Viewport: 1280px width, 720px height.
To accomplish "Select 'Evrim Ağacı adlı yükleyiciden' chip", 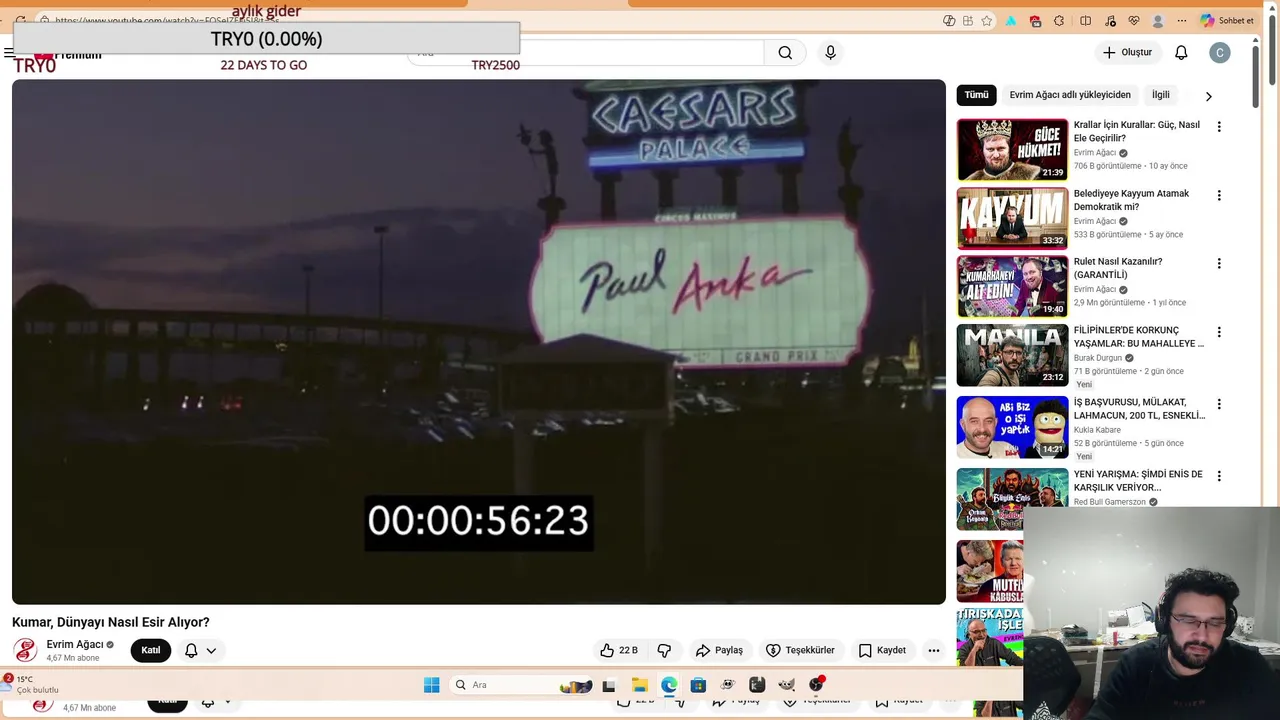I will click(1070, 95).
